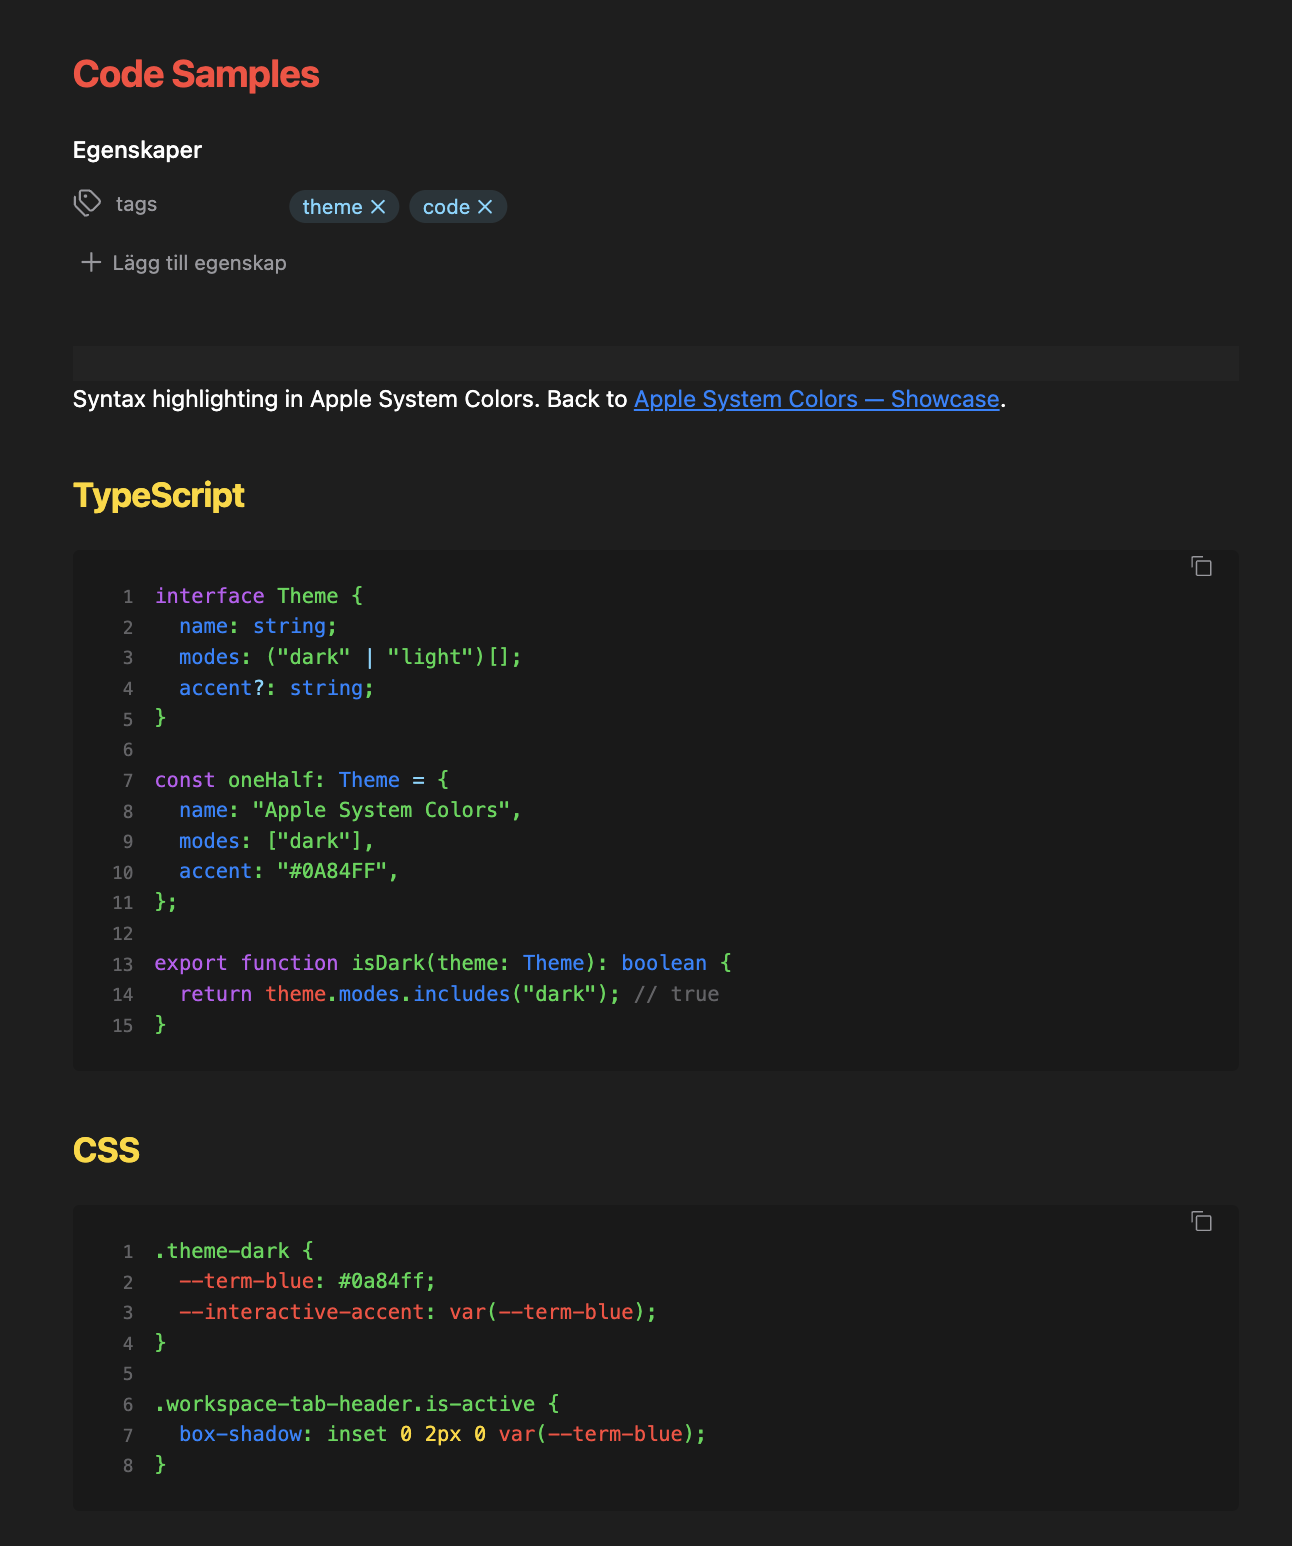1292x1546 pixels.
Task: Click the modes: ["dark"], line
Action: (277, 841)
